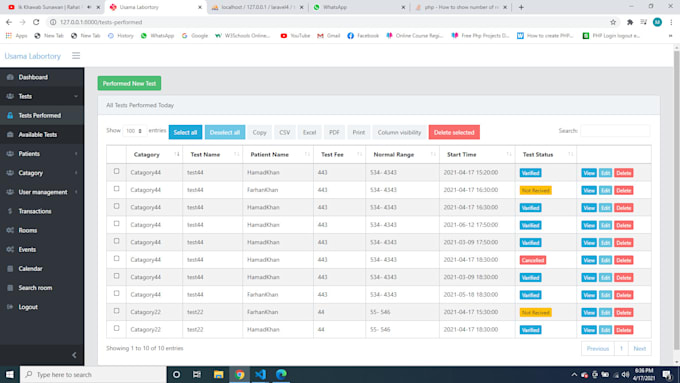Screen dimensions: 680x383
Task: Tick checkbox for the 2021-04-17 15:20:00 row
Action: click(116, 171)
